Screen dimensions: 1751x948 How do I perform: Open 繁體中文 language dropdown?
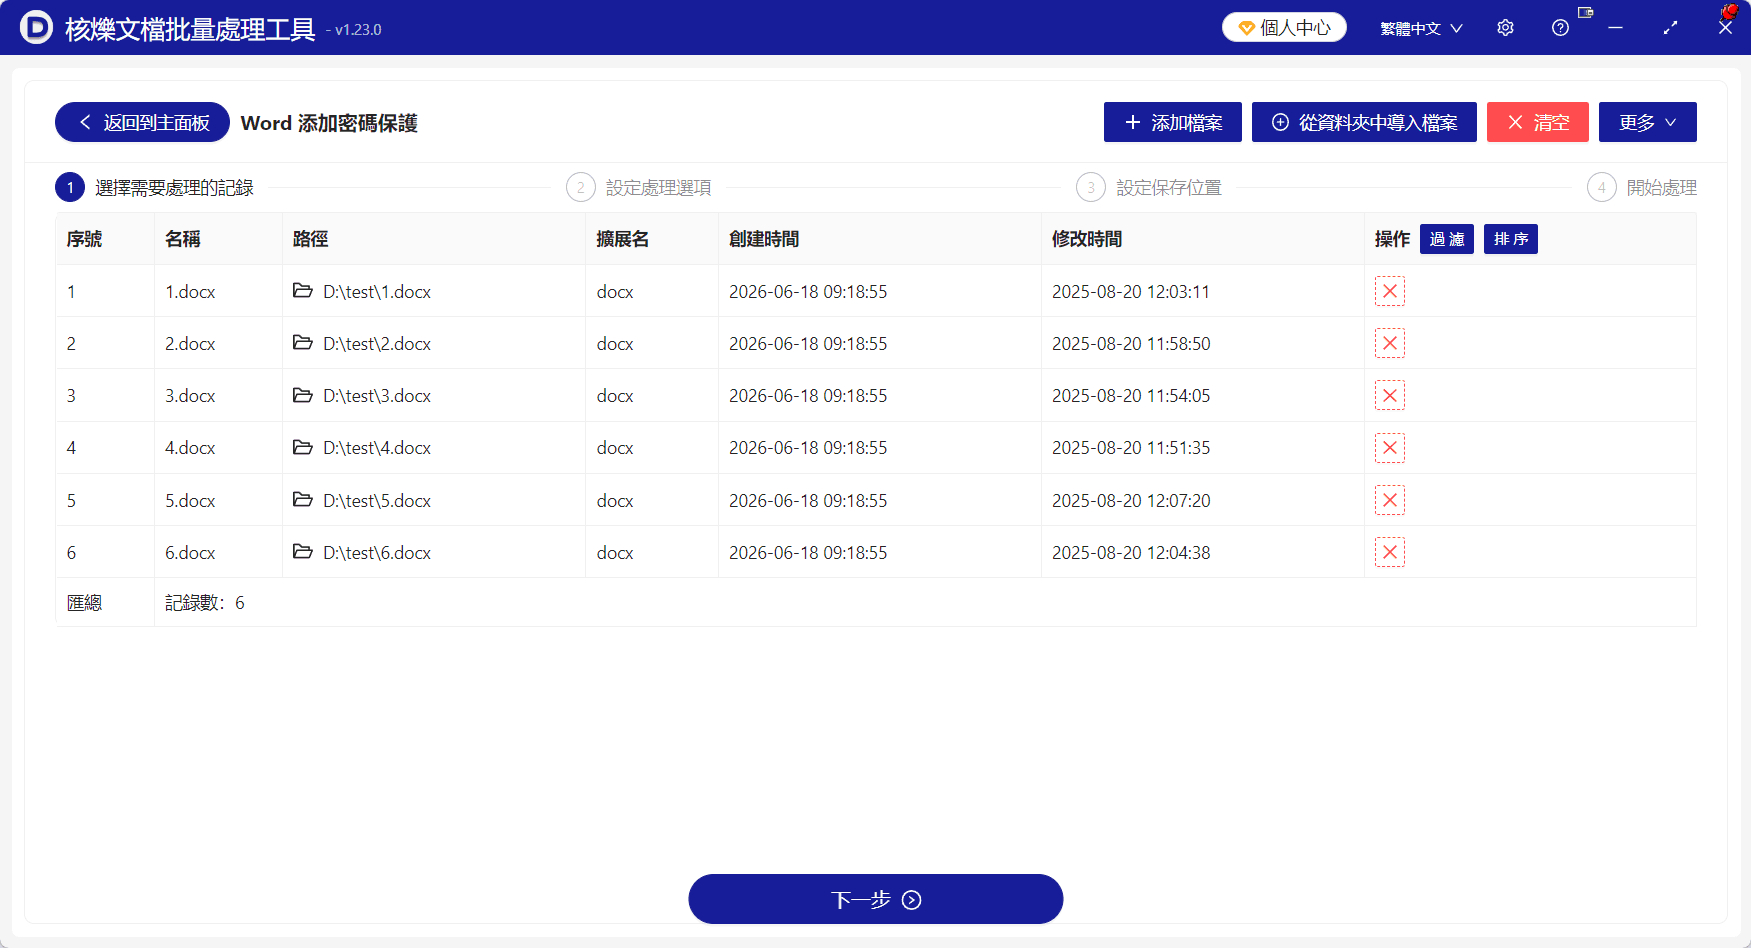coord(1421,28)
